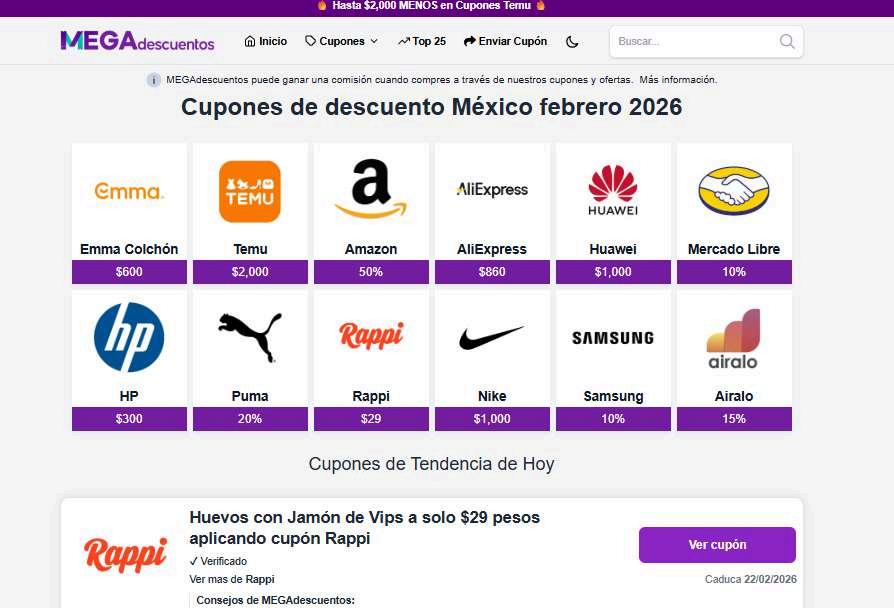Click the Cupones de Tendencia de Hoy heading
The height and width of the screenshot is (608, 894).
click(431, 464)
